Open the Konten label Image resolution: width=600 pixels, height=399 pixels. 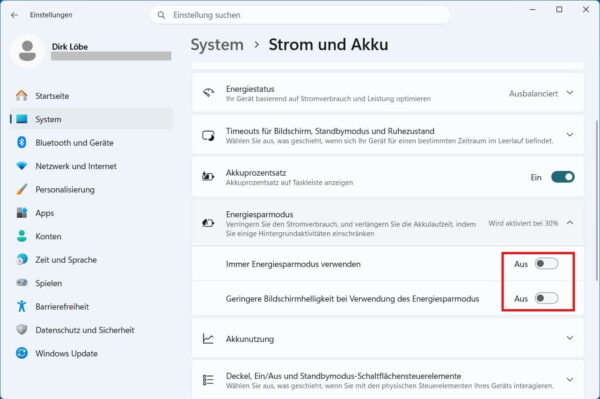(48, 236)
